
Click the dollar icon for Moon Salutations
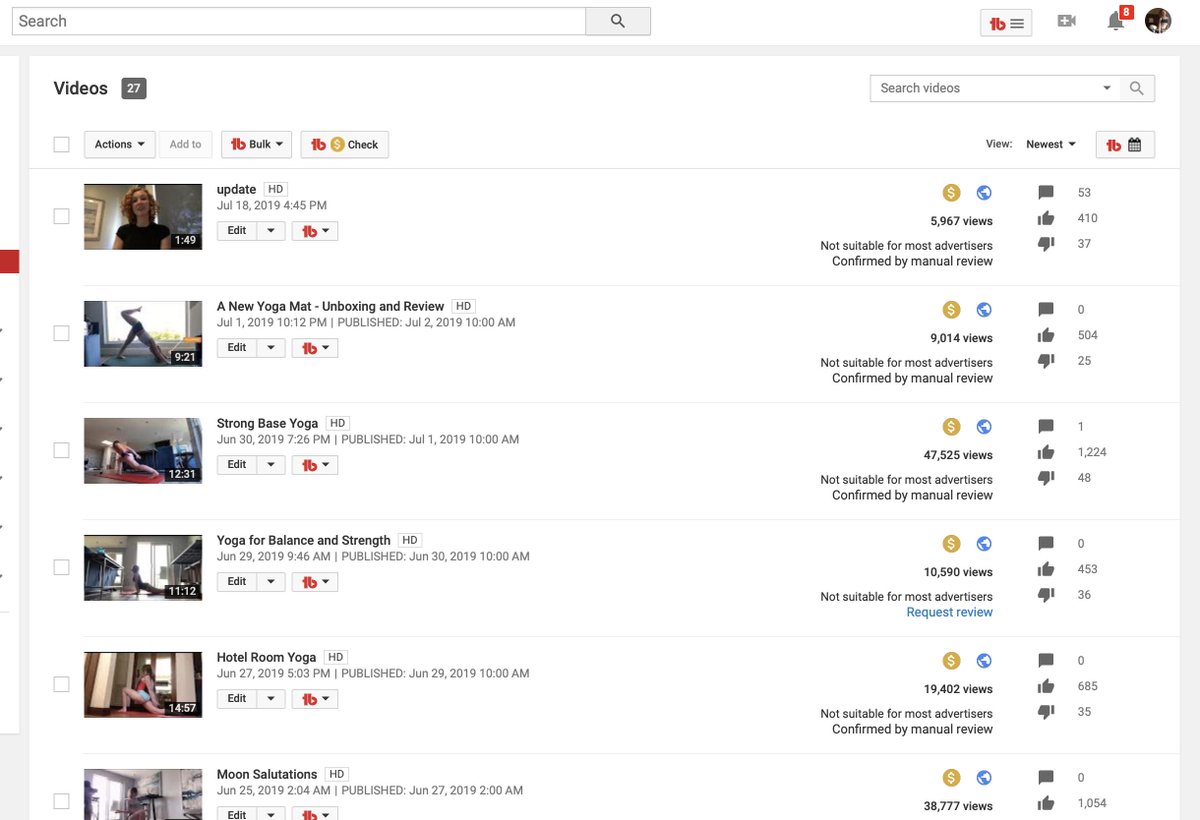point(952,778)
